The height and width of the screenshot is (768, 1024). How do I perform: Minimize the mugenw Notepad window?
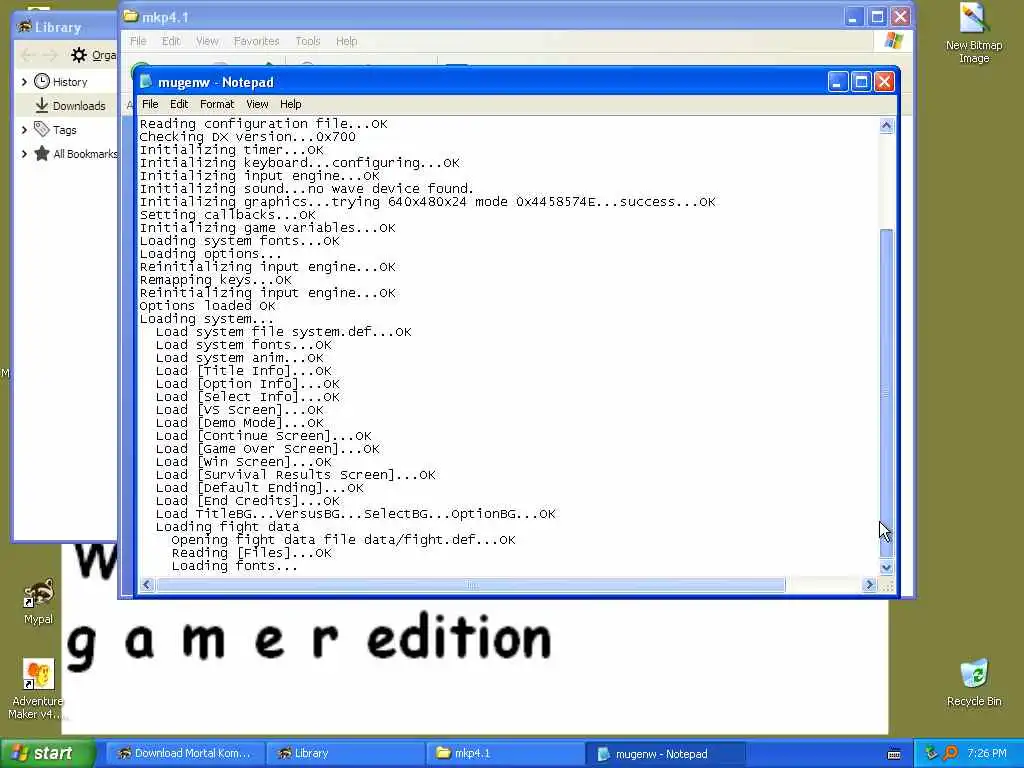point(838,82)
